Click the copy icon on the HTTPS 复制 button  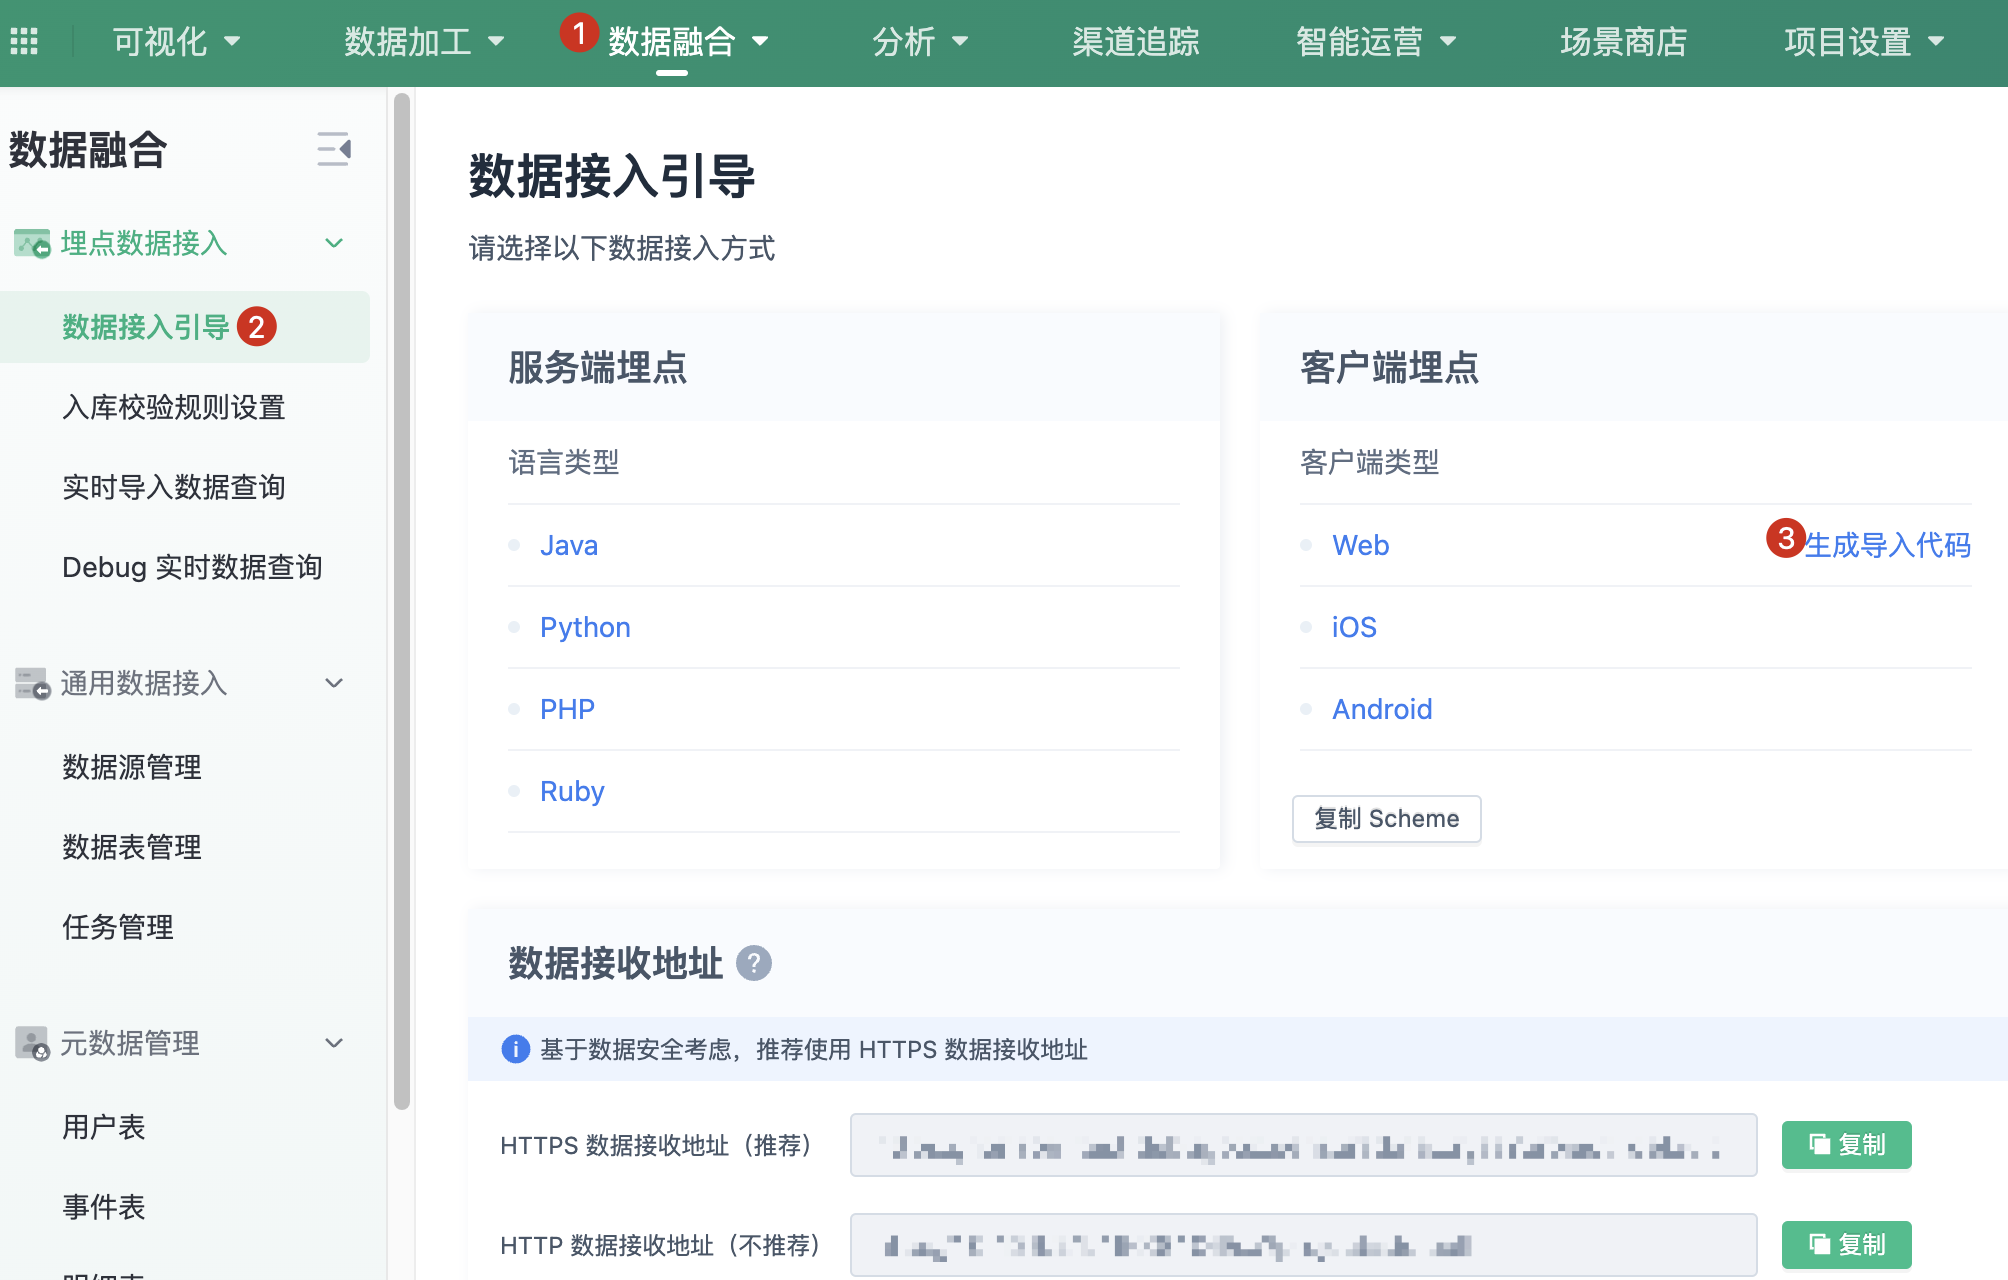click(1820, 1145)
